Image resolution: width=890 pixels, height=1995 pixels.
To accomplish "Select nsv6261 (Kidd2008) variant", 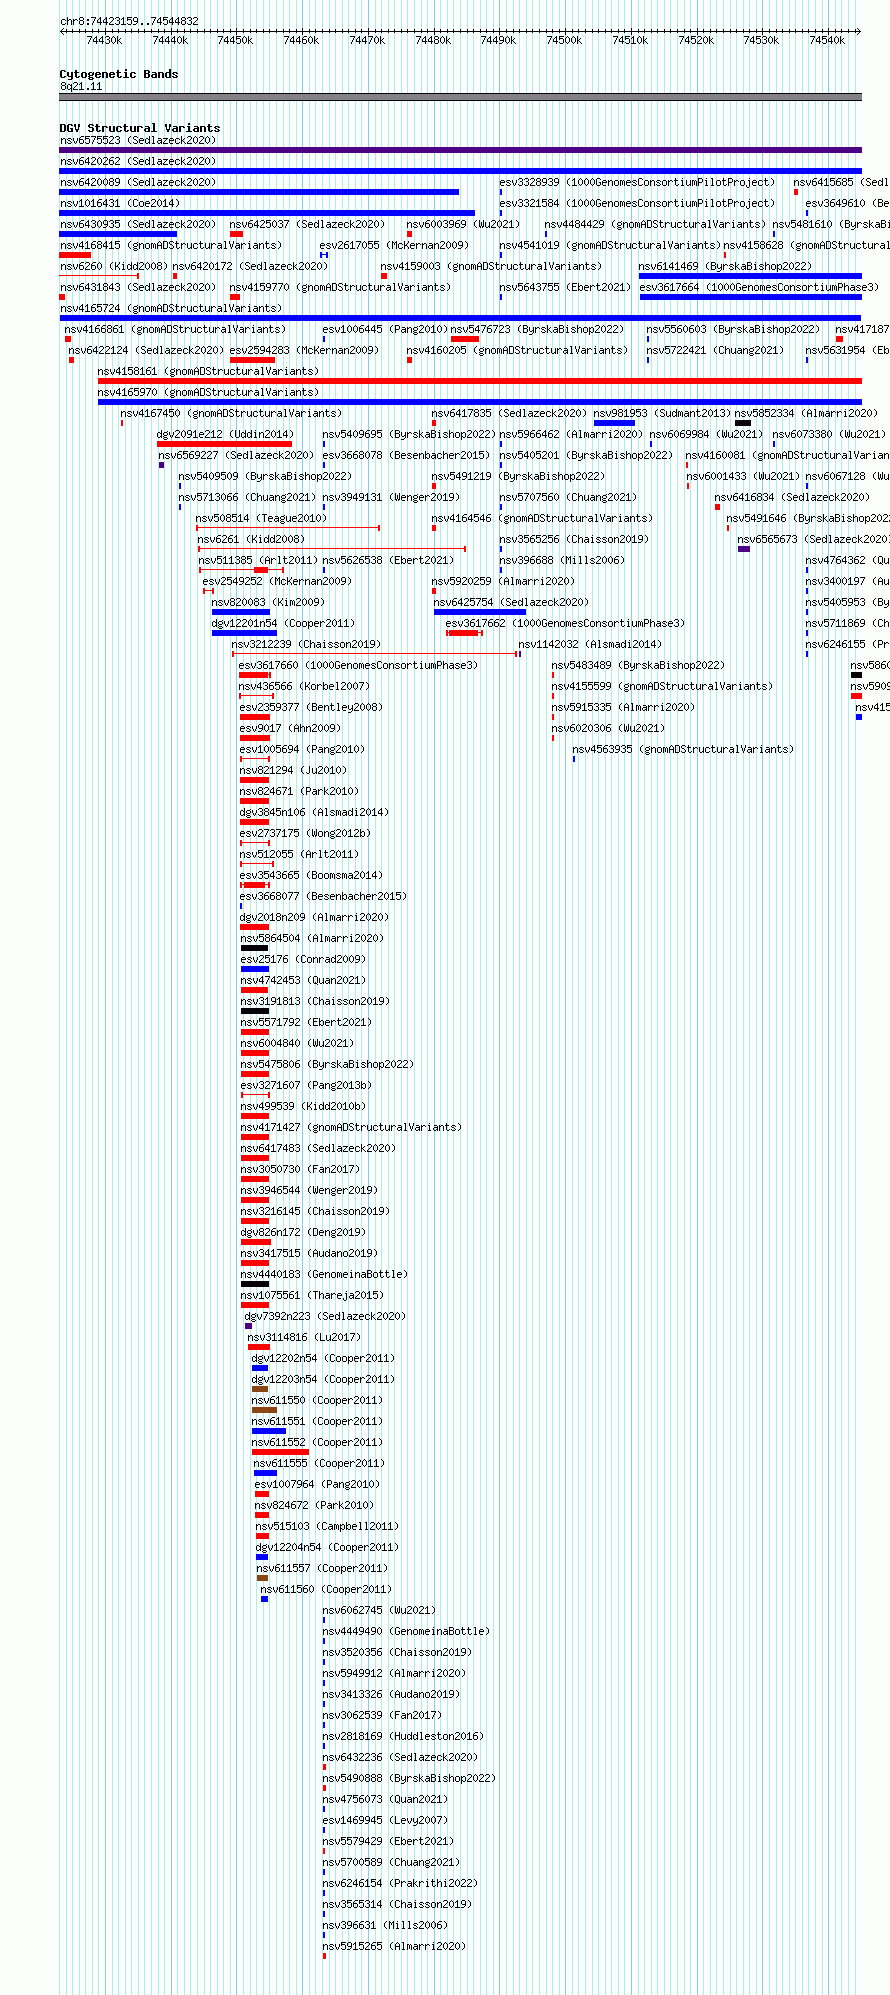I will [x=251, y=539].
